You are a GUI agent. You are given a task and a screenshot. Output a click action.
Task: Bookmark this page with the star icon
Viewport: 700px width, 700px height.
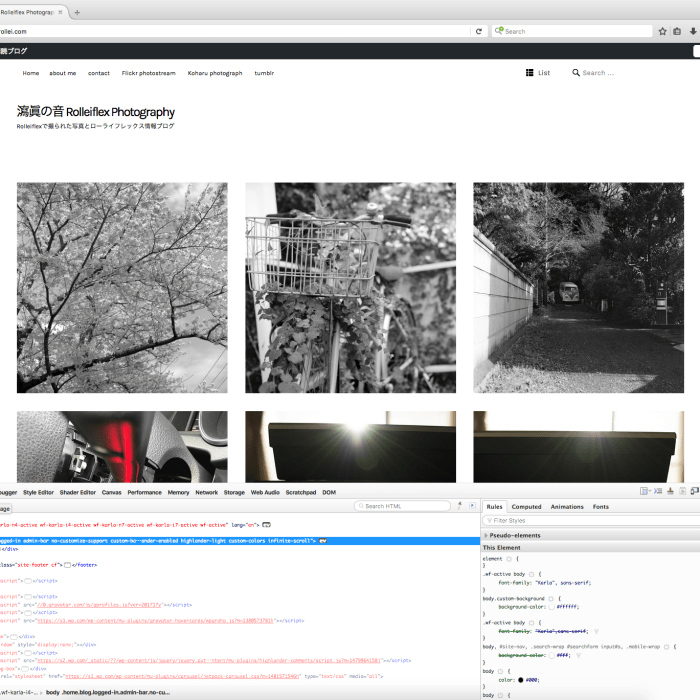(x=662, y=31)
